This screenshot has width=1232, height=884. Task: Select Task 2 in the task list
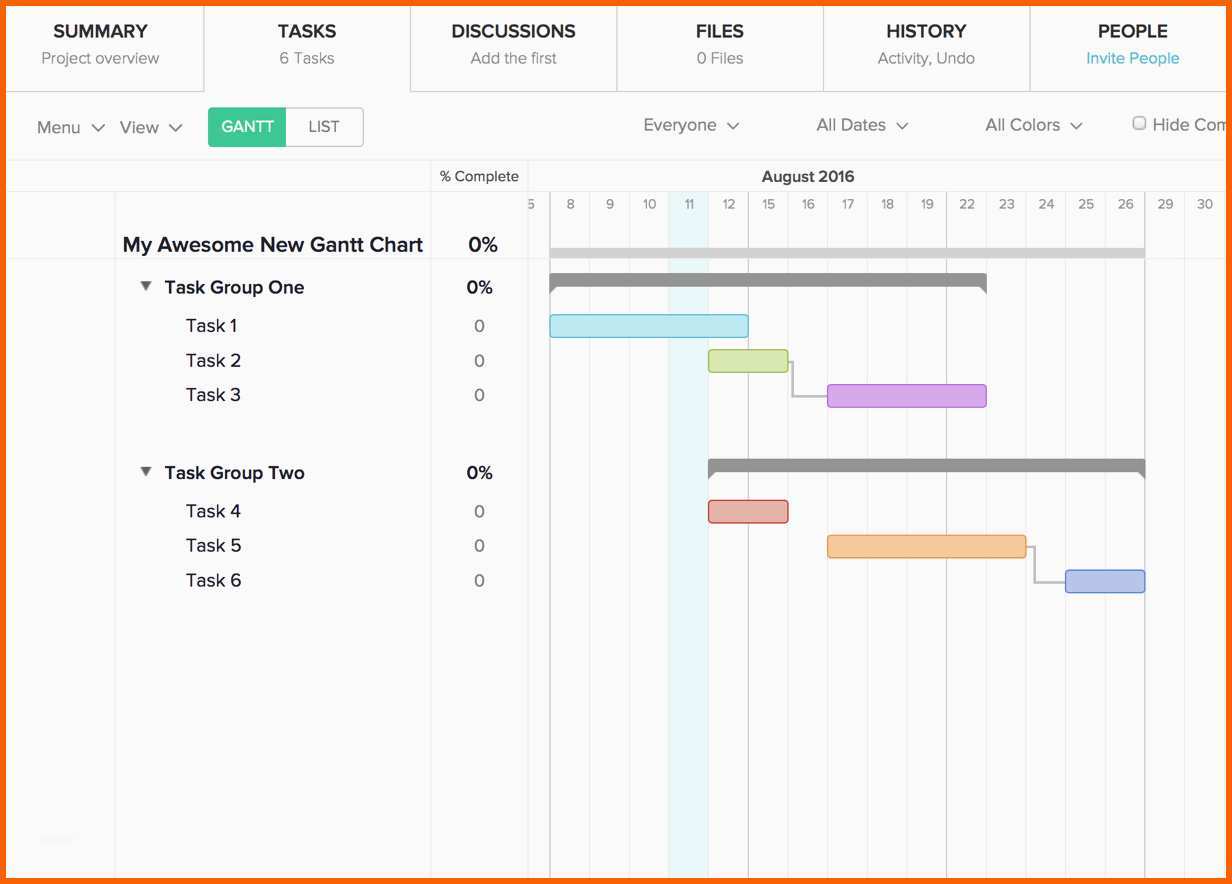(213, 360)
